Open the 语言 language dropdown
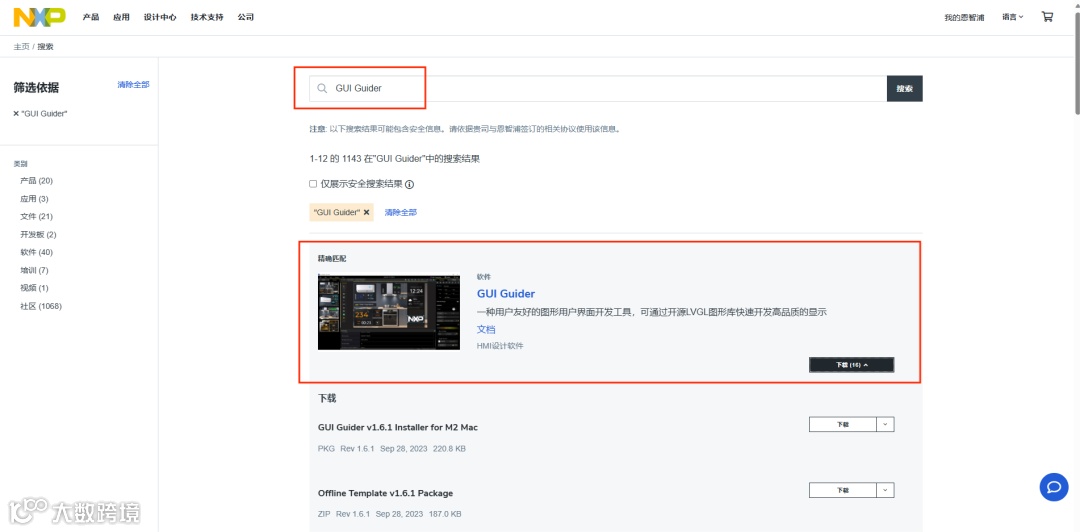The width and height of the screenshot is (1080, 532). click(x=1012, y=17)
